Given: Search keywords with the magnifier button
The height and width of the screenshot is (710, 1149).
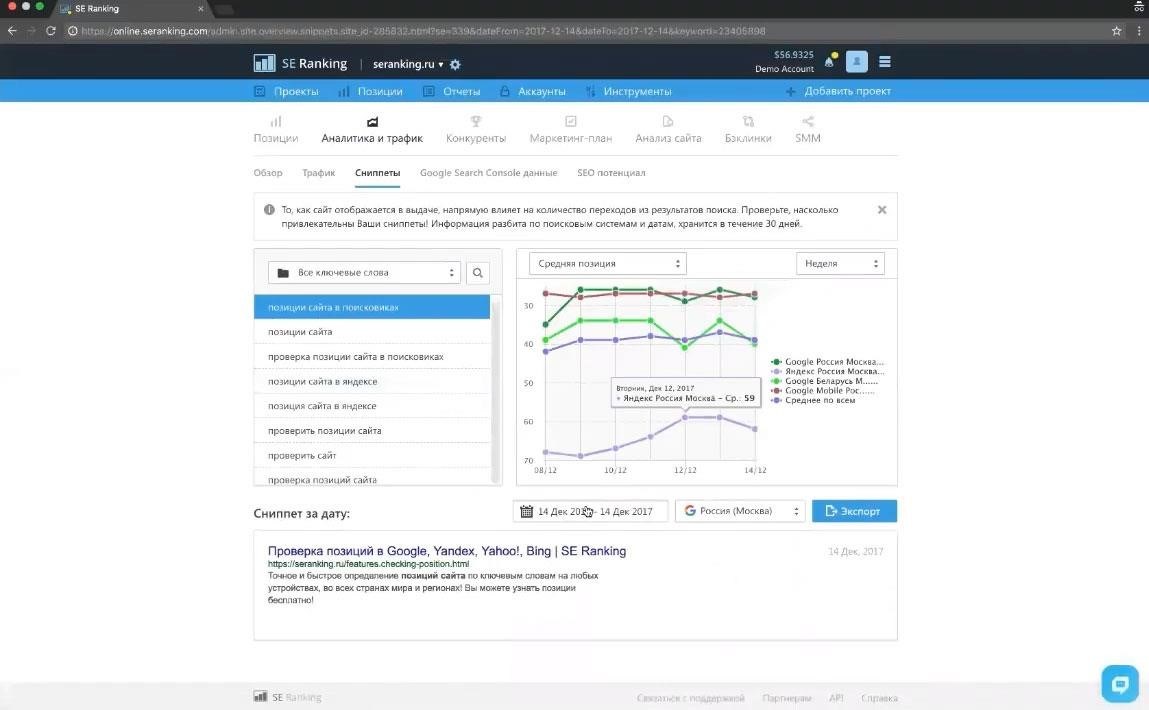Looking at the screenshot, I should coord(478,273).
